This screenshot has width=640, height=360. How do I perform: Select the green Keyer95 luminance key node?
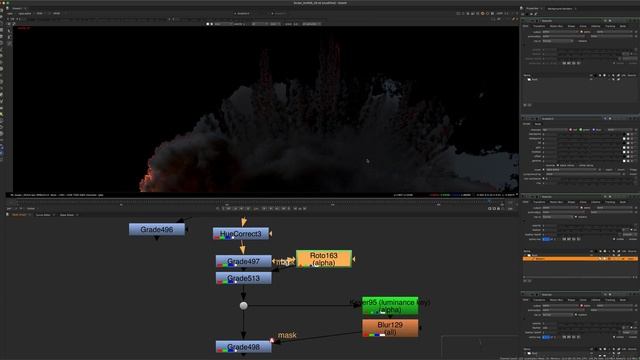click(x=390, y=306)
